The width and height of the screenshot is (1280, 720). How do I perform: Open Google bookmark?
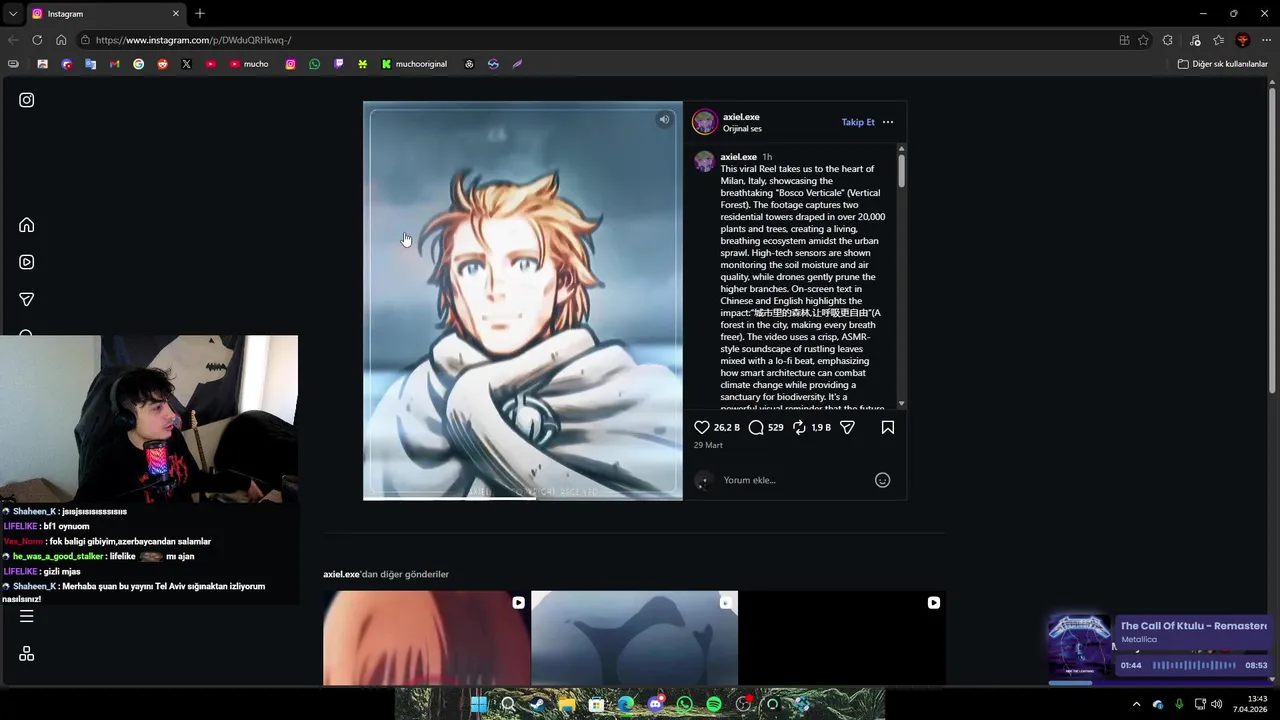138,64
